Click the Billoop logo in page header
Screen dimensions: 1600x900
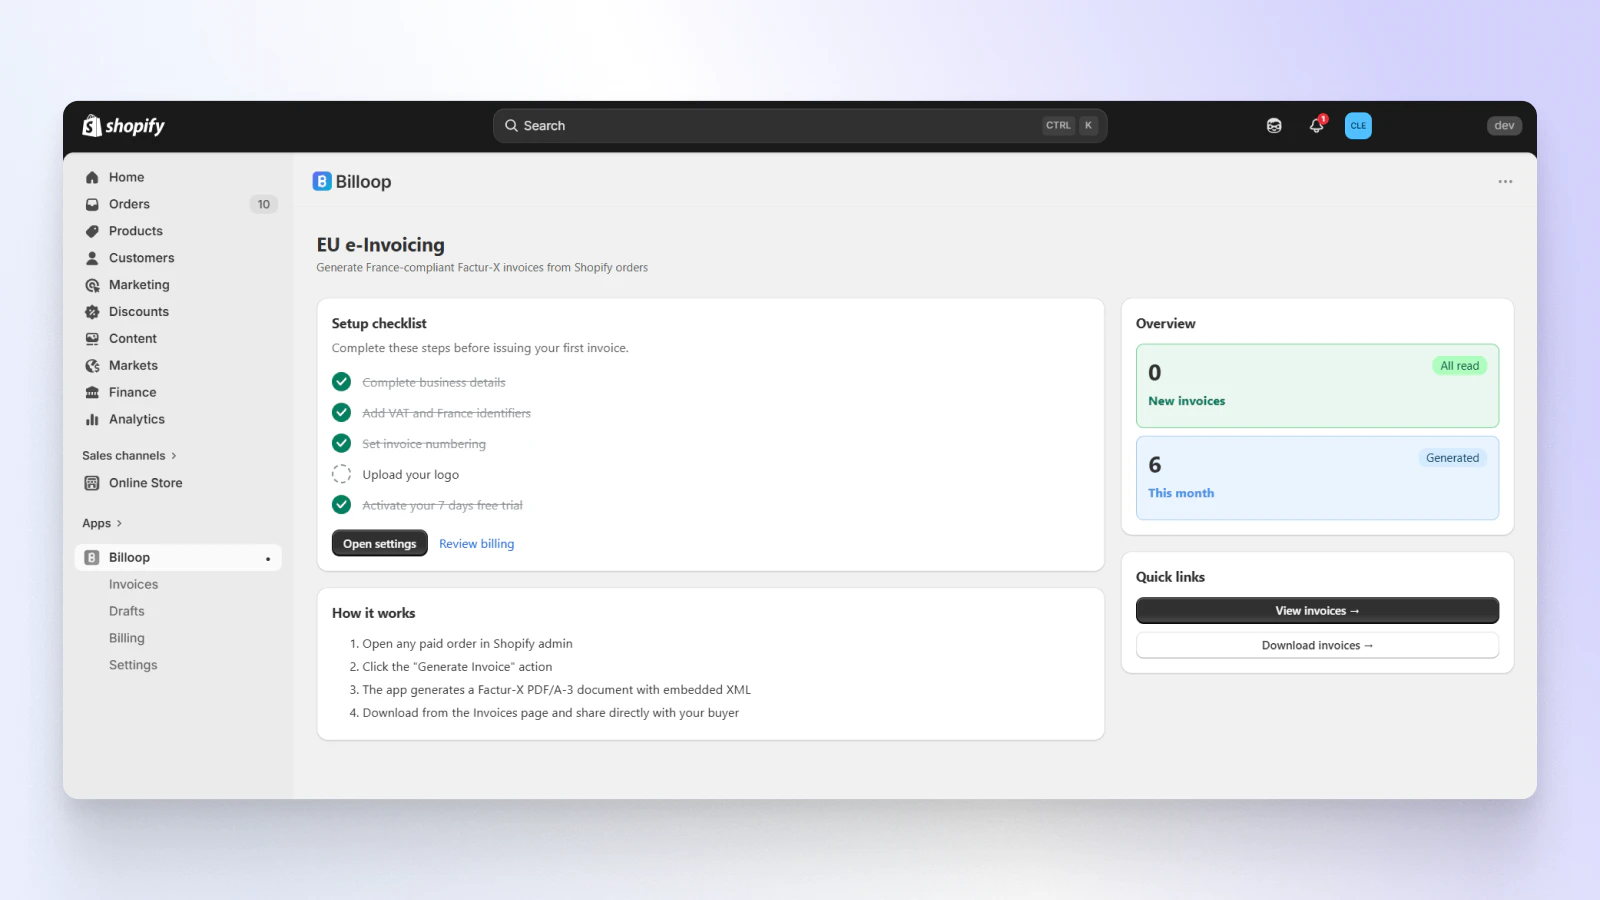click(322, 181)
